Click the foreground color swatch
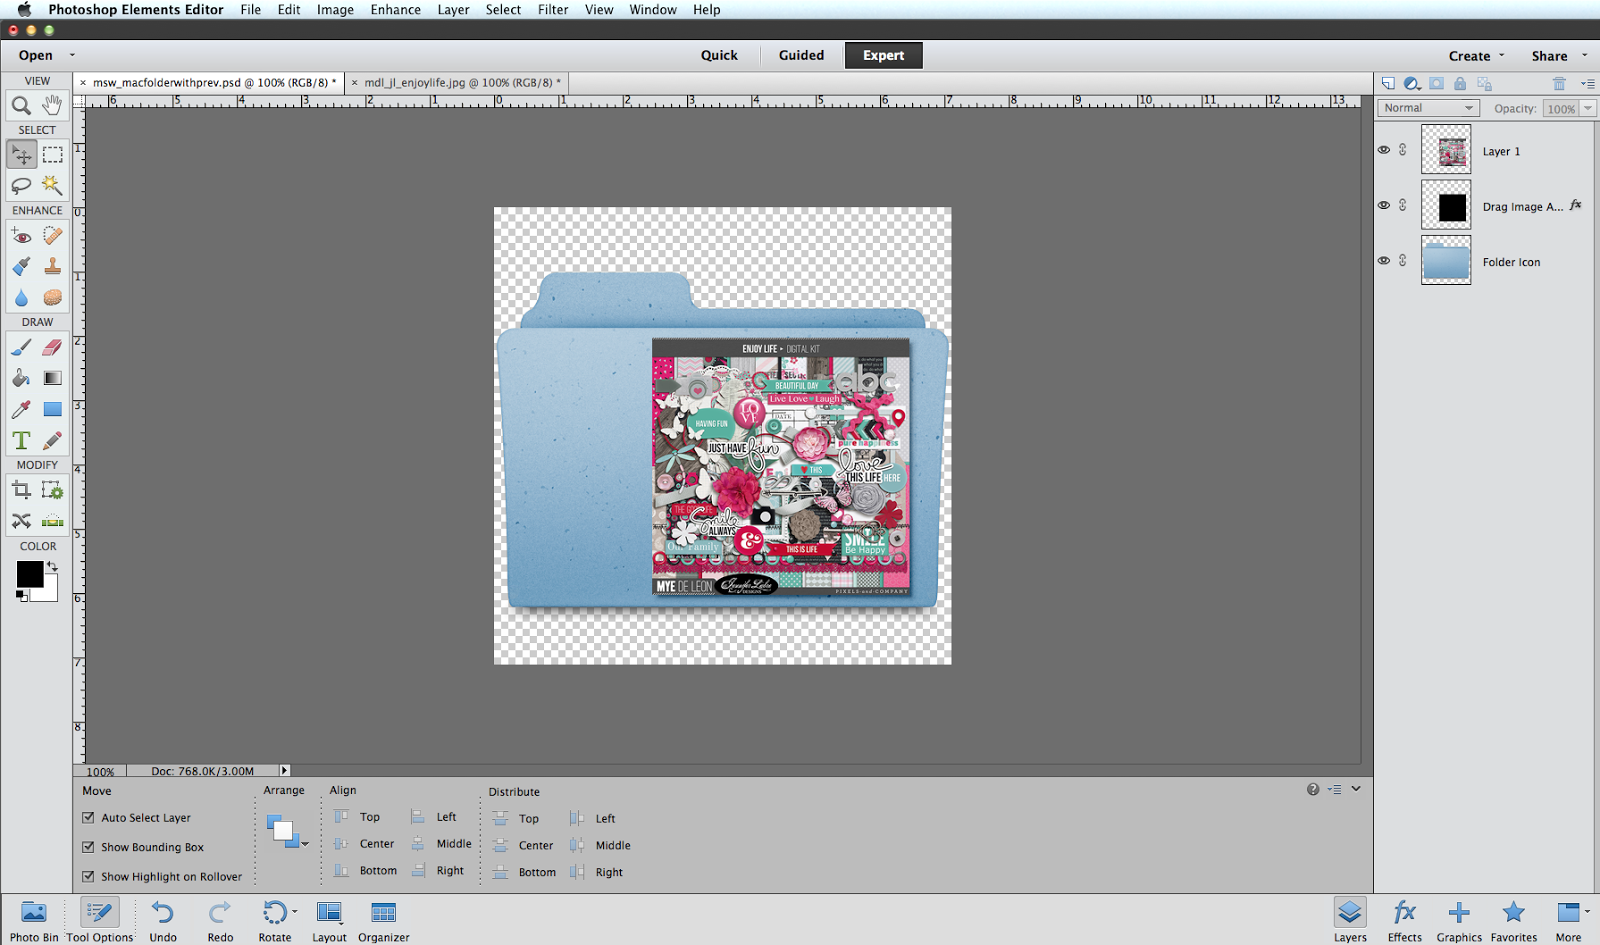The image size is (1600, 945). [29, 574]
